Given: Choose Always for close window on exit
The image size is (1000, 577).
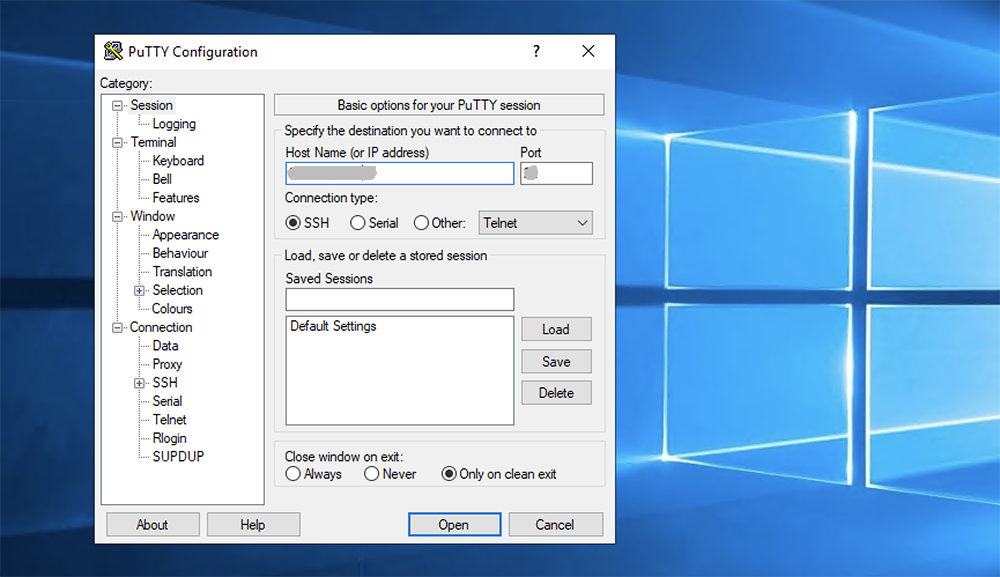Looking at the screenshot, I should [x=293, y=474].
